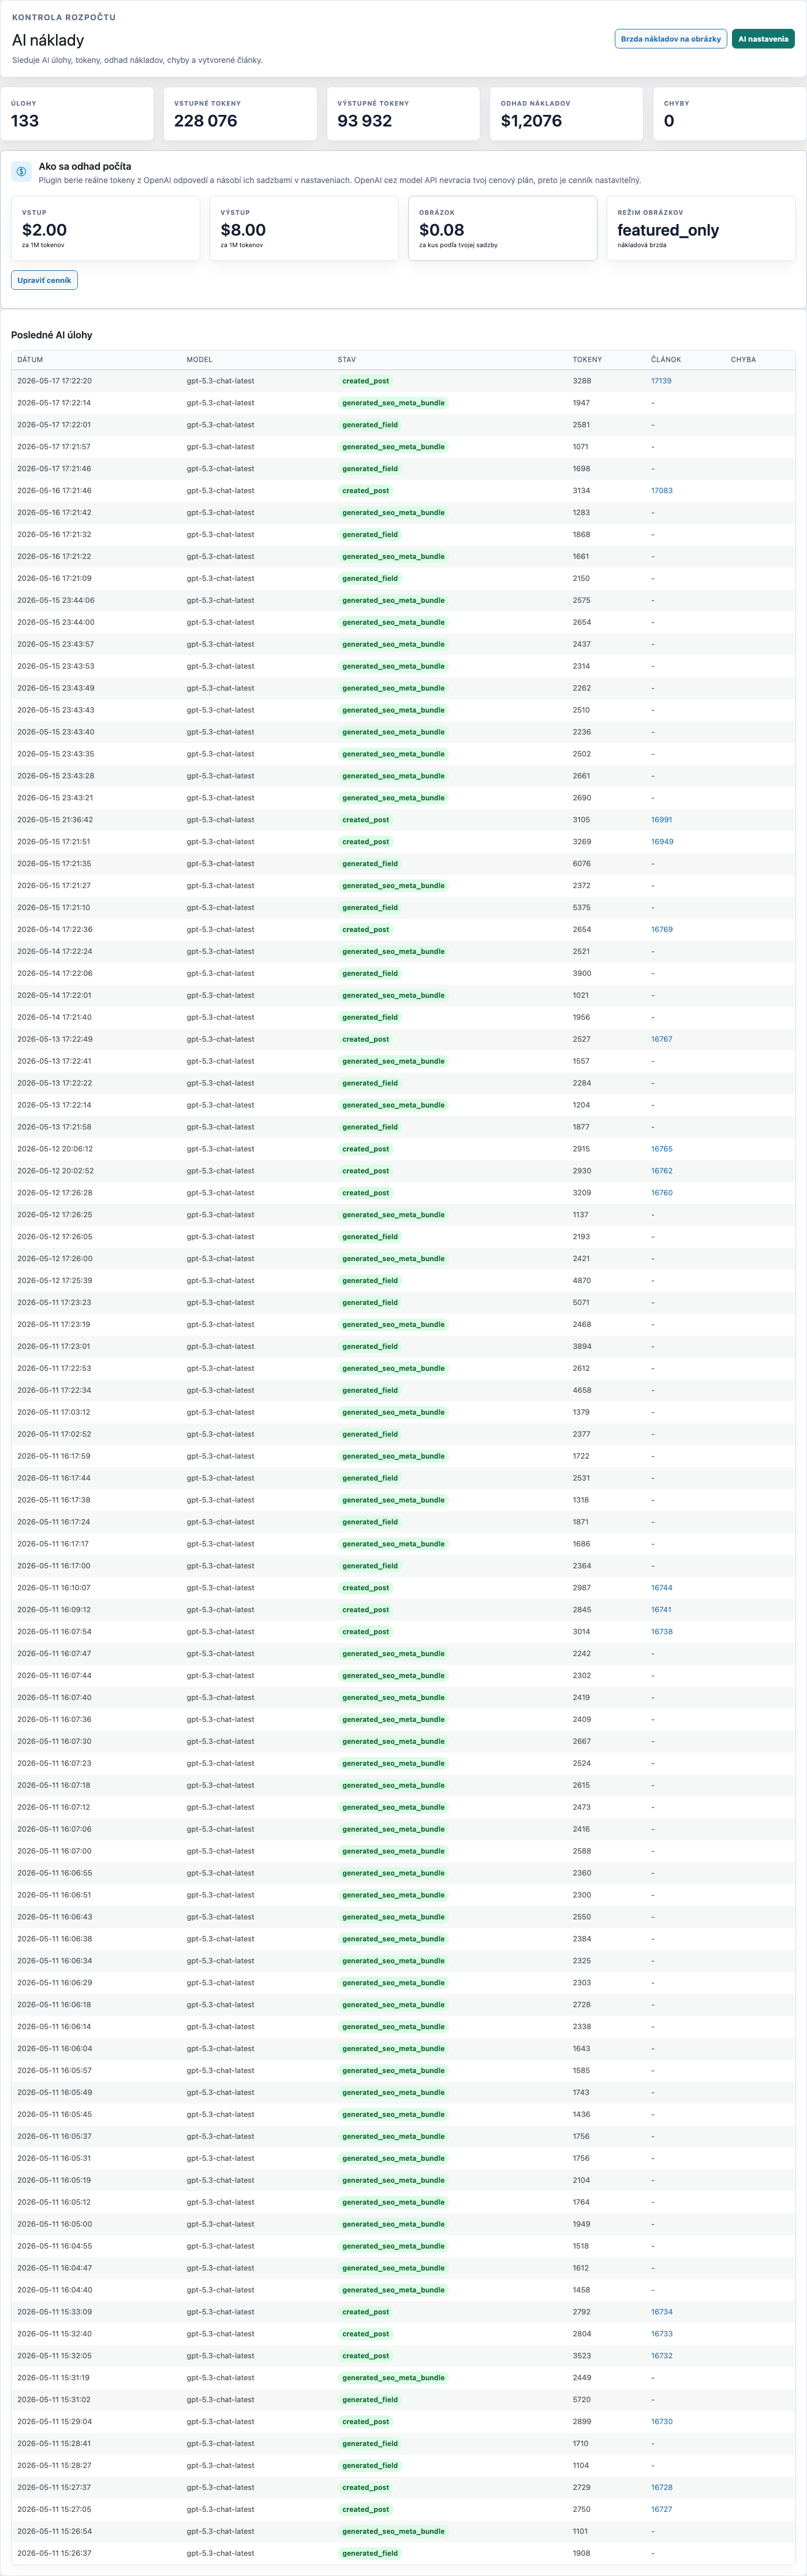
Task: Select the 'Obrázok $0.08' price card
Action: 502,228
